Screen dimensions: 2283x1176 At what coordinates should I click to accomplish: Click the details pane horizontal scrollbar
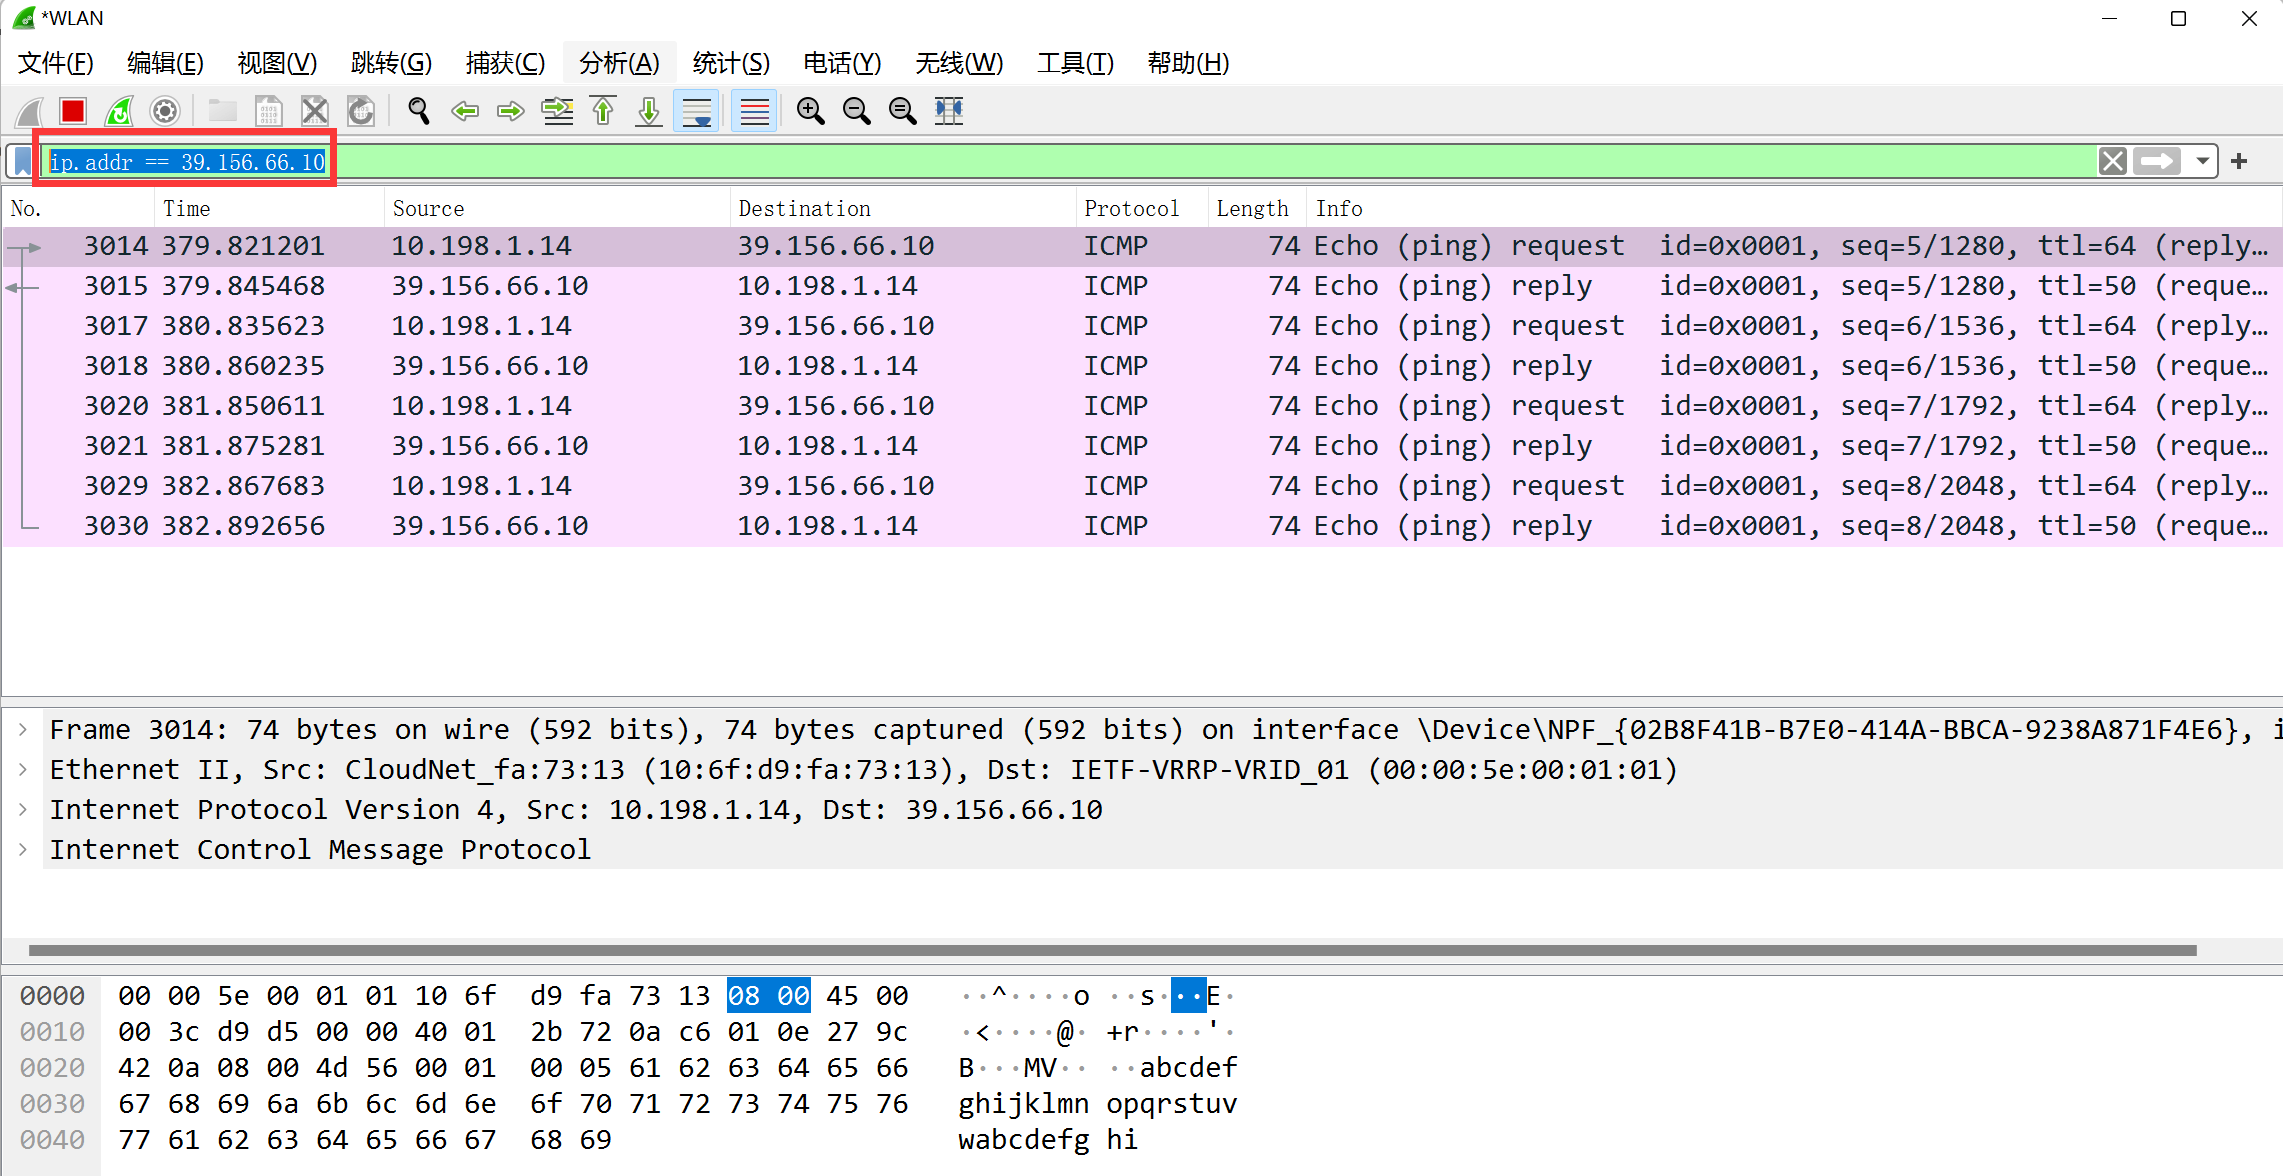[x=1112, y=950]
